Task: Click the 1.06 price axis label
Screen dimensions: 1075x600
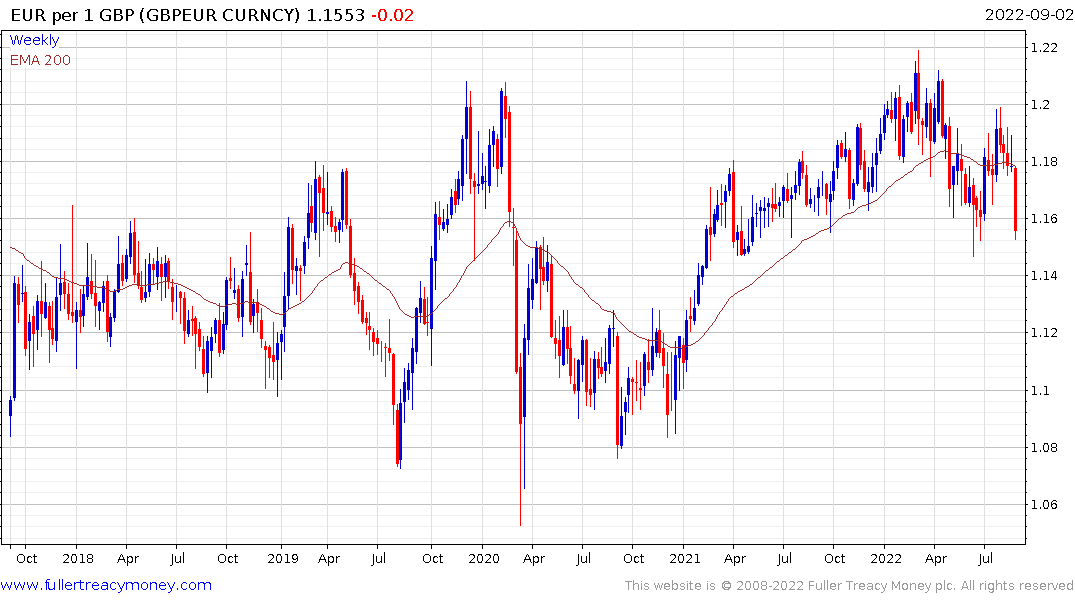Action: pos(1044,505)
